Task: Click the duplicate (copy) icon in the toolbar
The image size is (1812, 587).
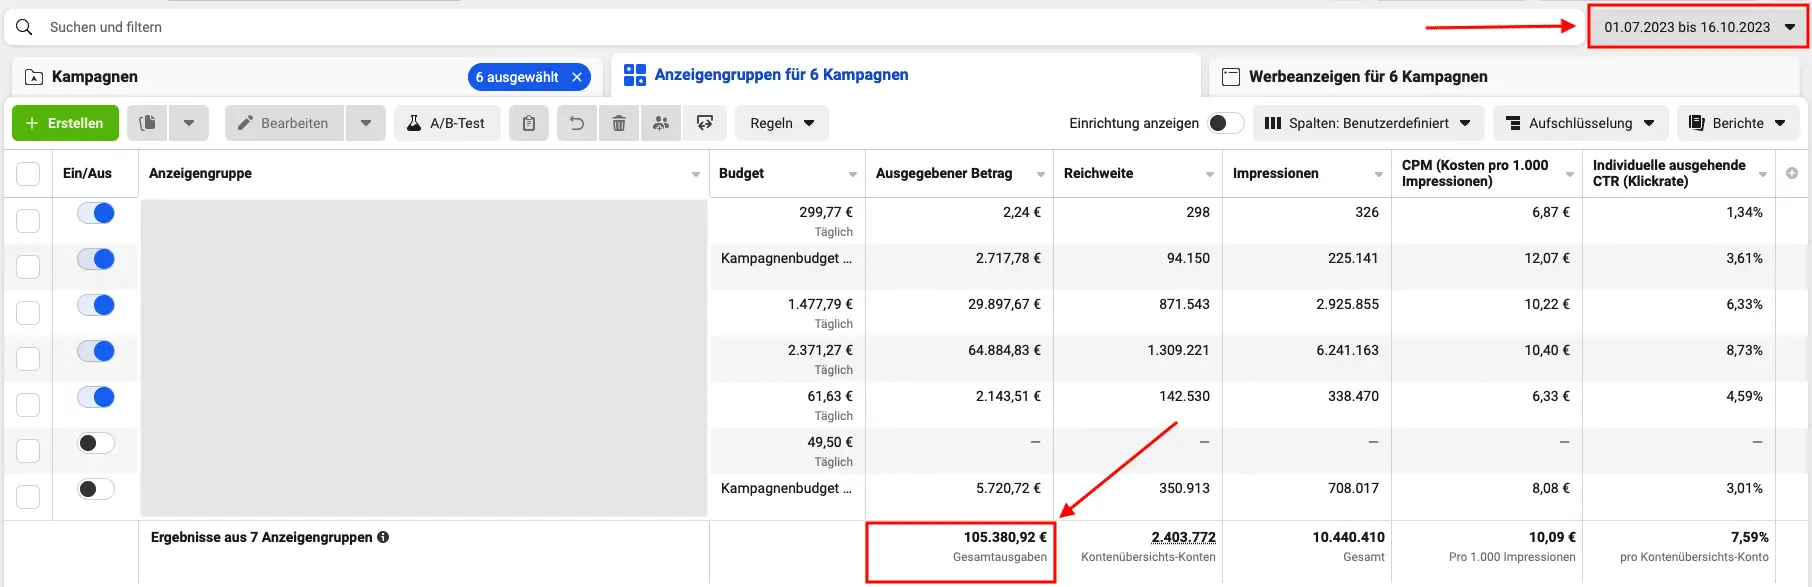Action: (x=147, y=123)
